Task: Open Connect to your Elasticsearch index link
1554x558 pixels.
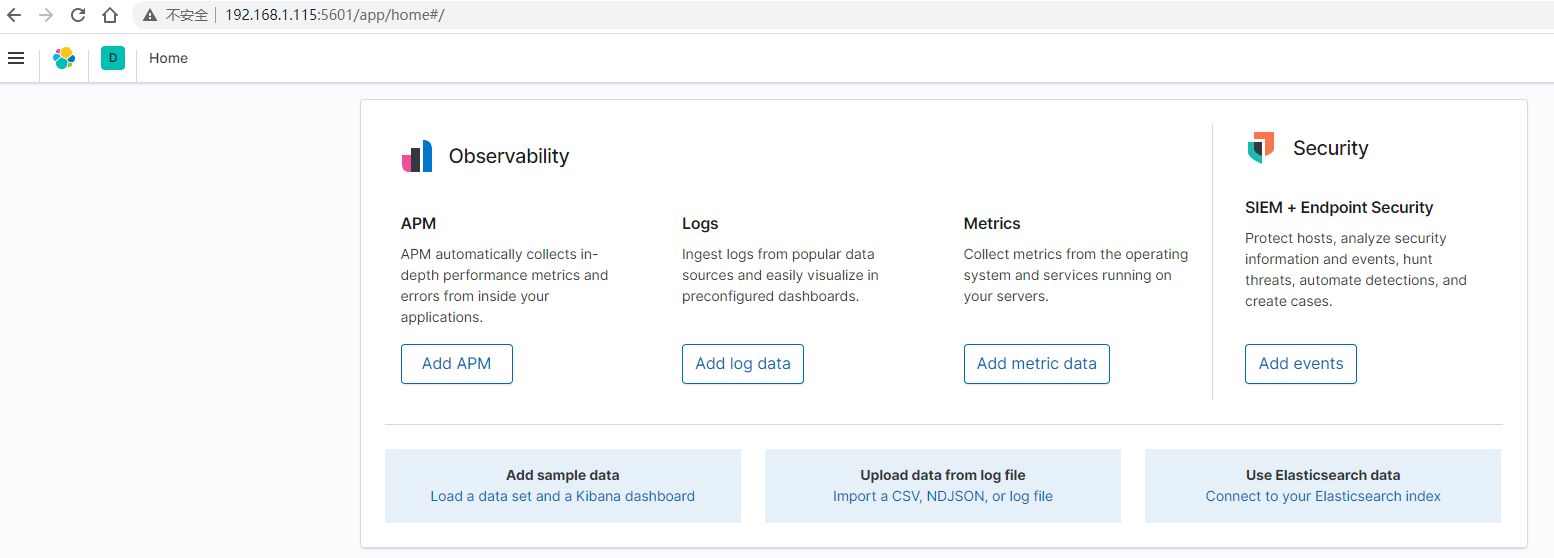Action: coord(1322,496)
